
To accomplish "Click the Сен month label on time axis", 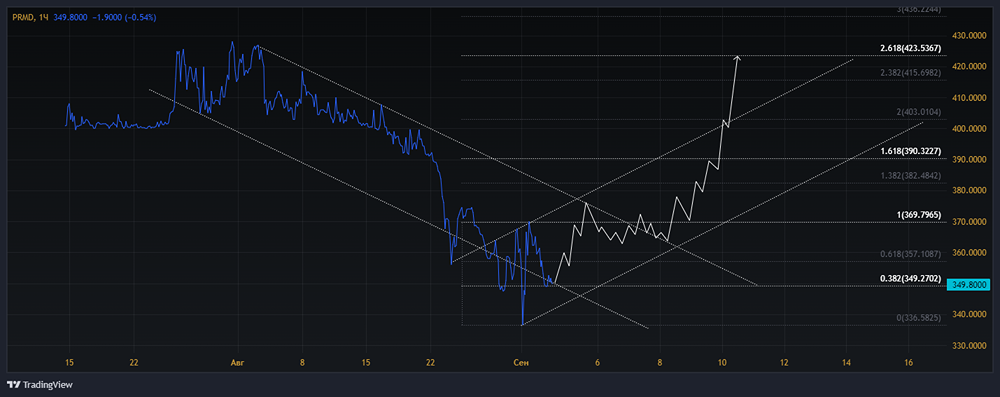I will pyautogui.click(x=521, y=363).
